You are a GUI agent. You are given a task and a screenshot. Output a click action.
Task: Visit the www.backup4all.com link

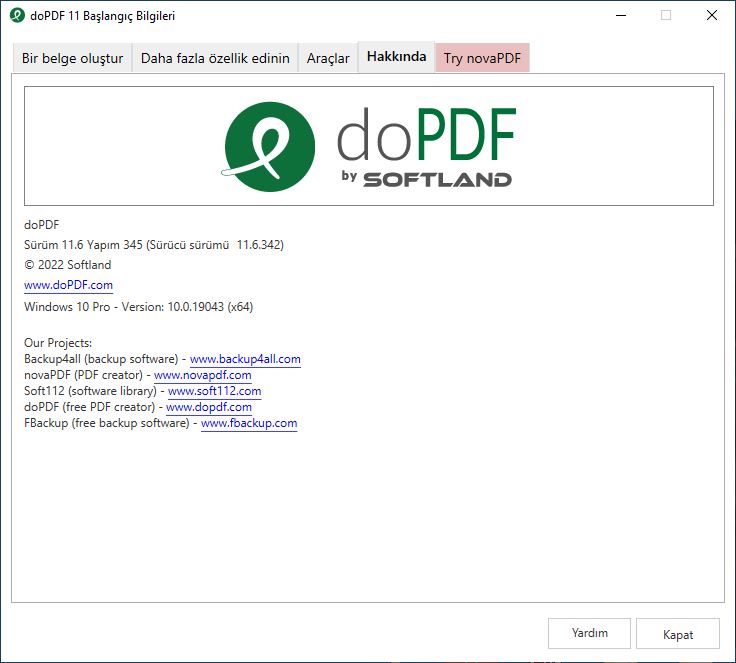click(245, 359)
